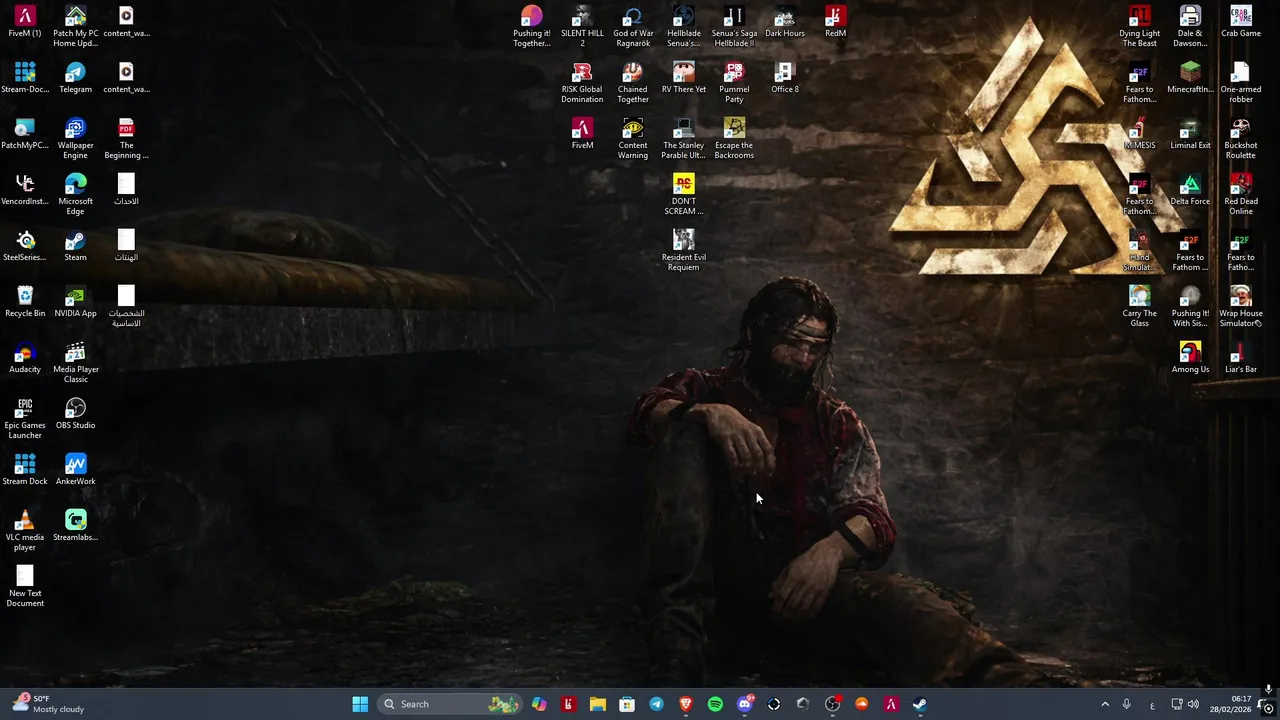Viewport: 1280px width, 720px height.
Task: Open the clock and date flyout
Action: tap(1229, 704)
